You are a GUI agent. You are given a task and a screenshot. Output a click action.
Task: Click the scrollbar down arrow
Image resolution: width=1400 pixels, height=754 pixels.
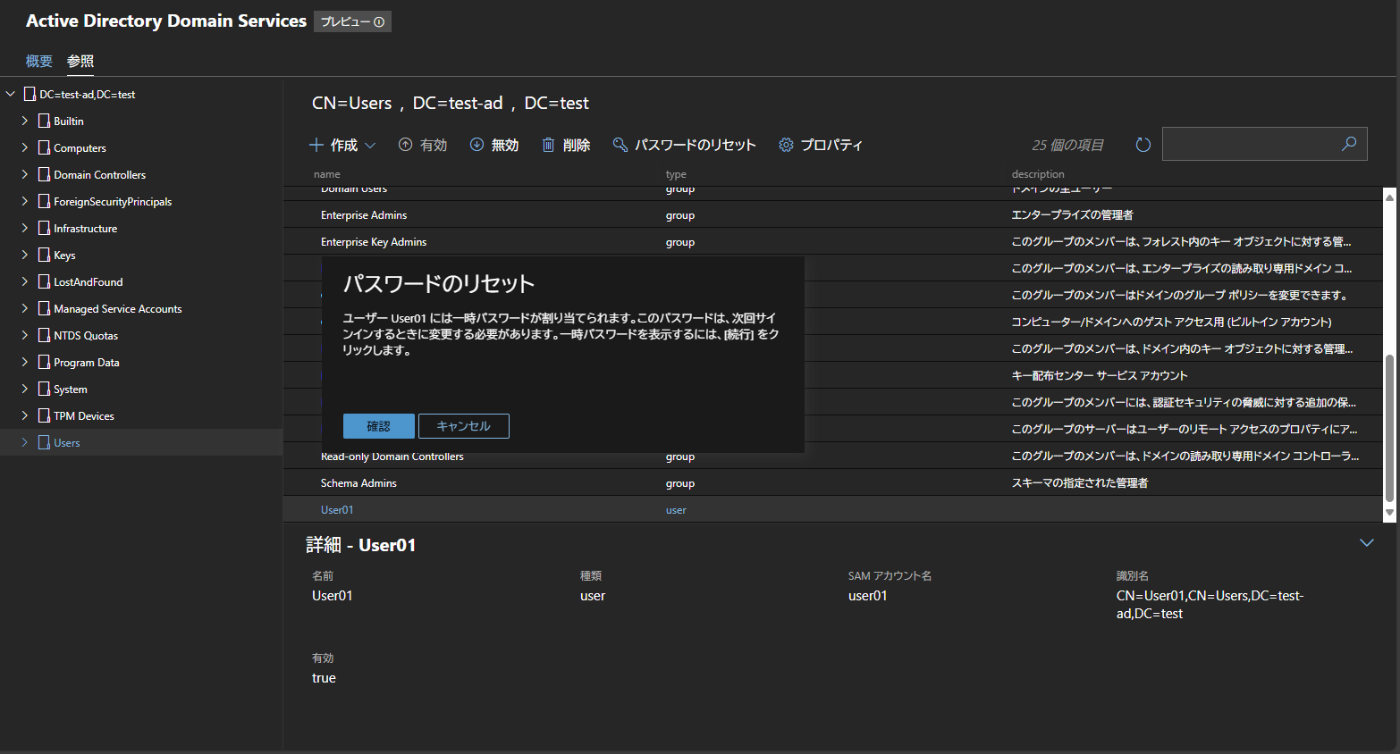click(x=1389, y=512)
